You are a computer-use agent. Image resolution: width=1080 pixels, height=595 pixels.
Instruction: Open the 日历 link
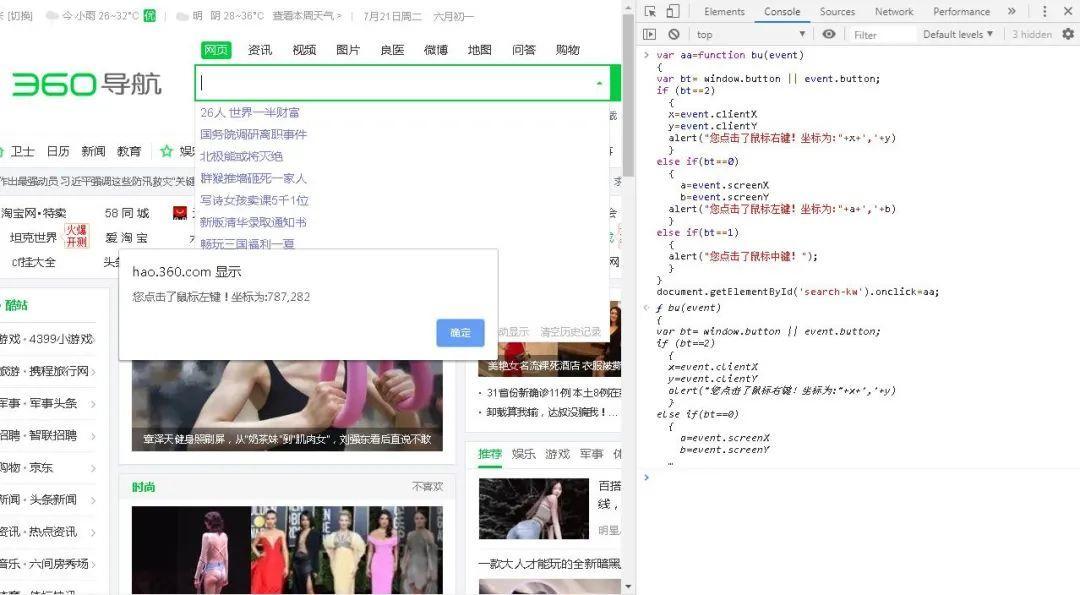[58, 151]
